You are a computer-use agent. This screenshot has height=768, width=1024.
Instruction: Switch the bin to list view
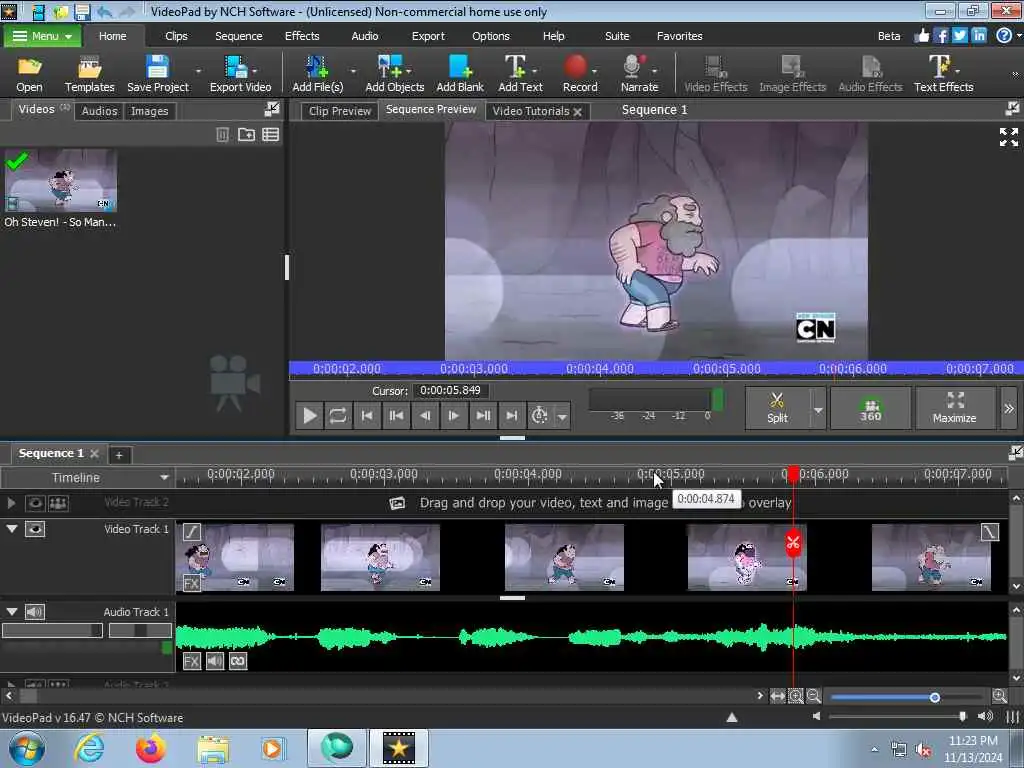(x=270, y=135)
